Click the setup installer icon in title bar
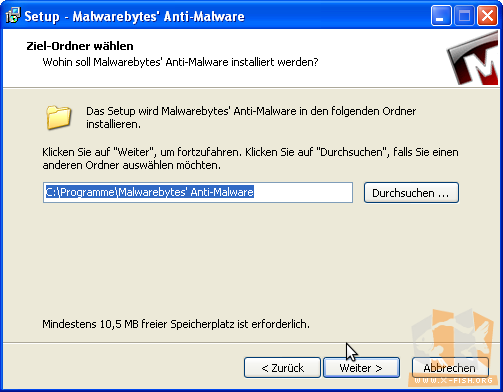Screen dimensions: 503x392 click(x=13, y=16)
